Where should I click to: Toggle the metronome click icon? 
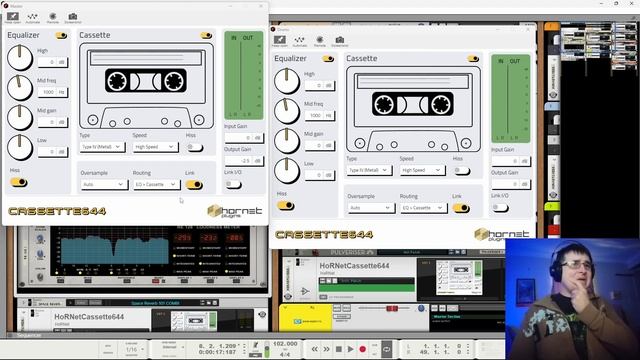pos(256,346)
